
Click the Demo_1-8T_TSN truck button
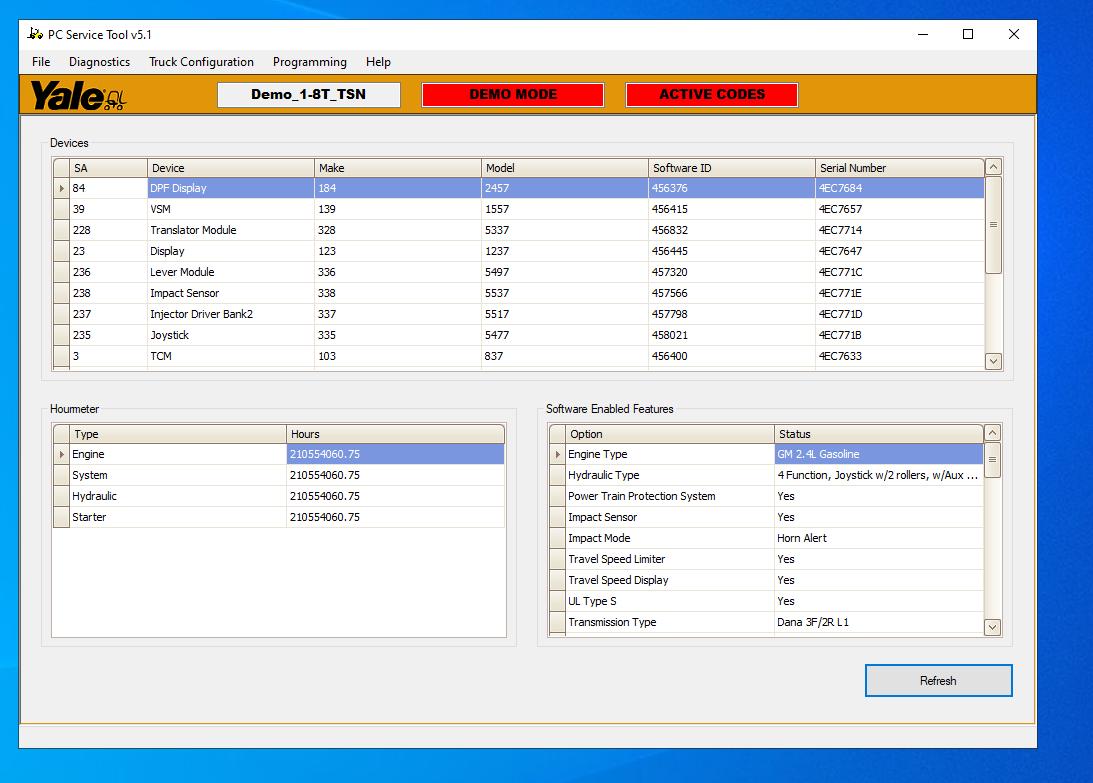(308, 94)
